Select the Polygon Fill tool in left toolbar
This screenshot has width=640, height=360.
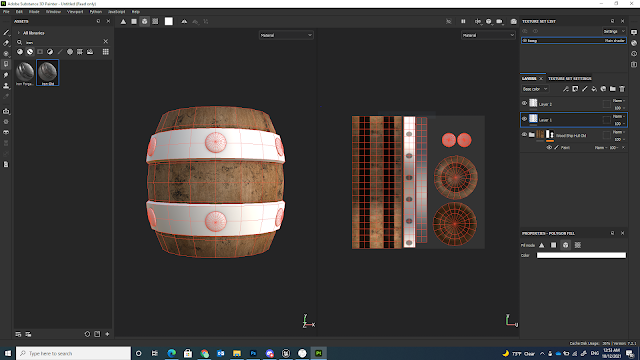[x=6, y=64]
